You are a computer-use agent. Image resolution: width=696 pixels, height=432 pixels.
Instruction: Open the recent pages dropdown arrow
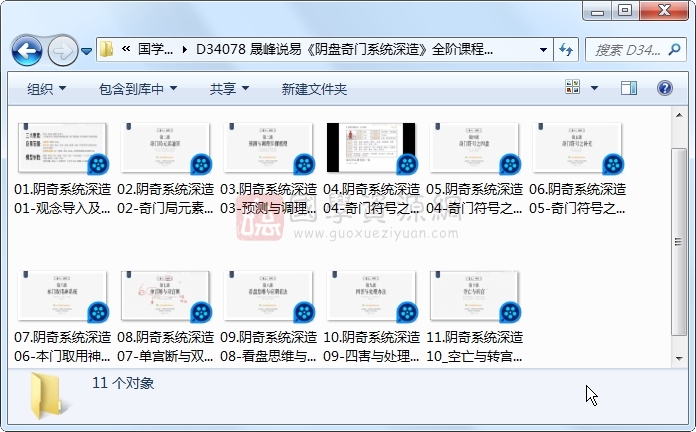point(87,52)
